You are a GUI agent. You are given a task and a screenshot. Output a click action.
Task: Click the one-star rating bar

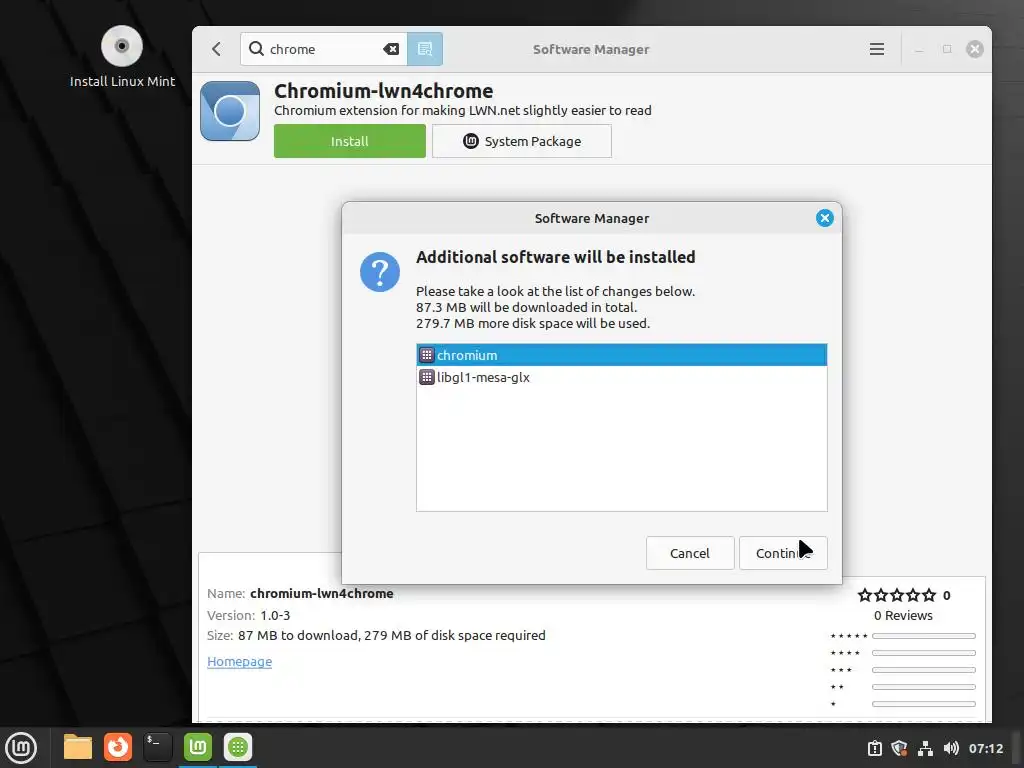(x=923, y=704)
